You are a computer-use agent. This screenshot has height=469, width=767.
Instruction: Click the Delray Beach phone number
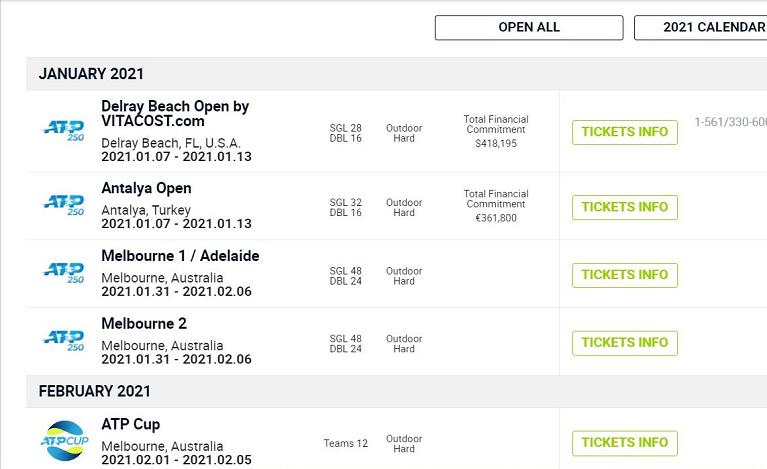pyautogui.click(x=730, y=123)
